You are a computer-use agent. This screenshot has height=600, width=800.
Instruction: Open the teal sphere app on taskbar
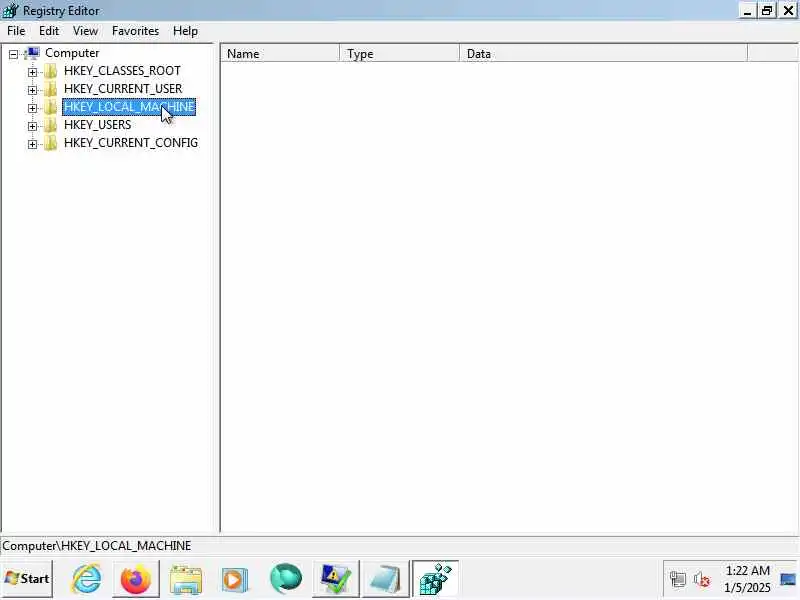pyautogui.click(x=286, y=579)
